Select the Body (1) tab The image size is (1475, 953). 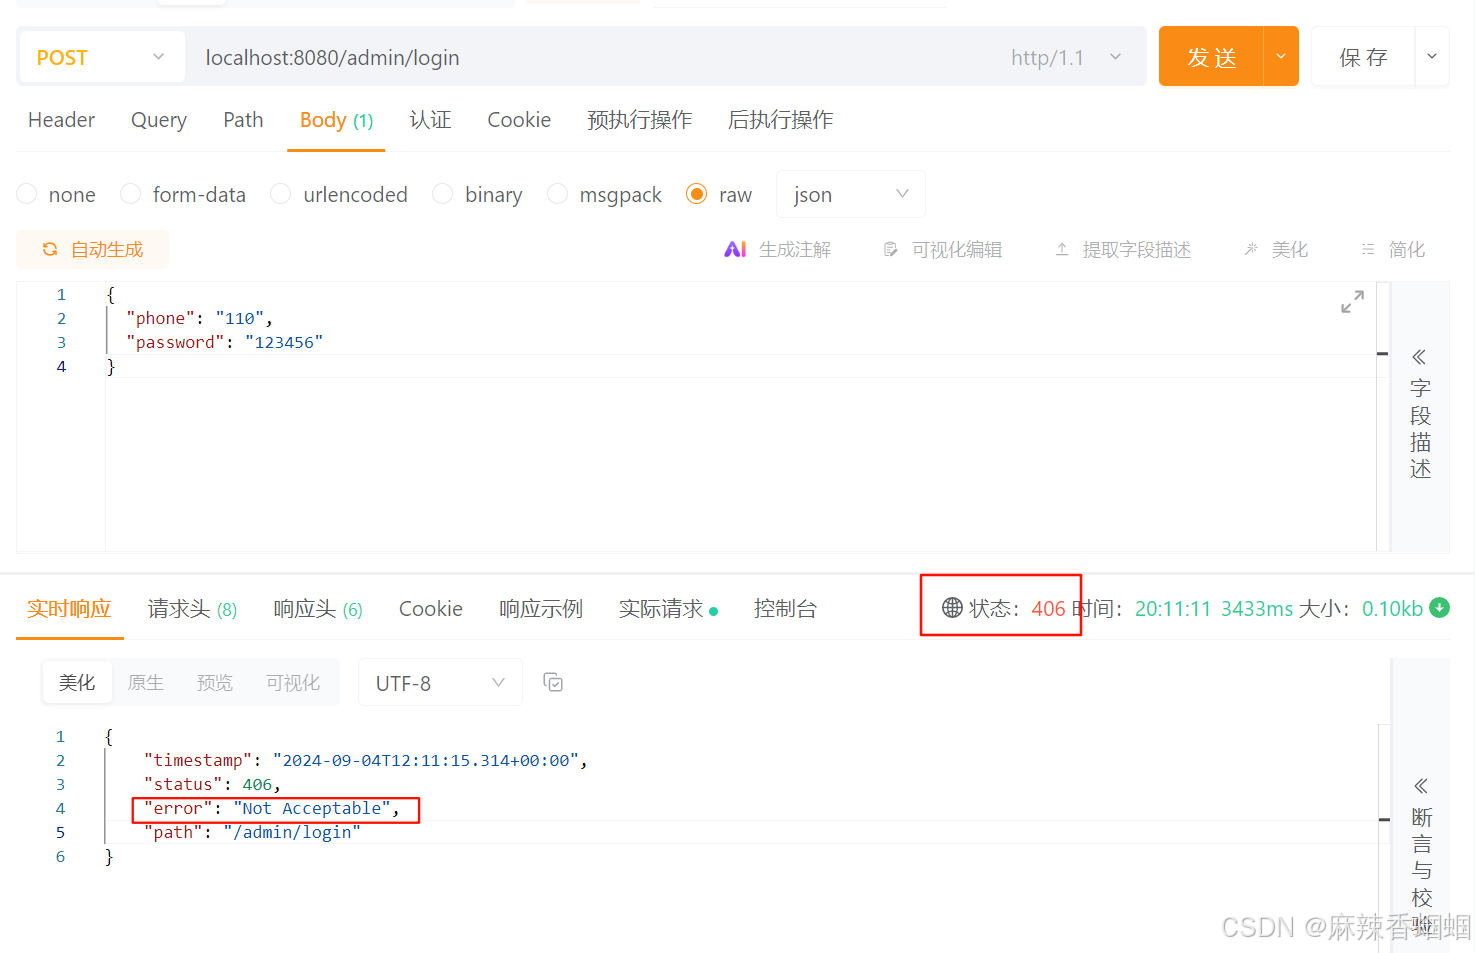(x=336, y=120)
